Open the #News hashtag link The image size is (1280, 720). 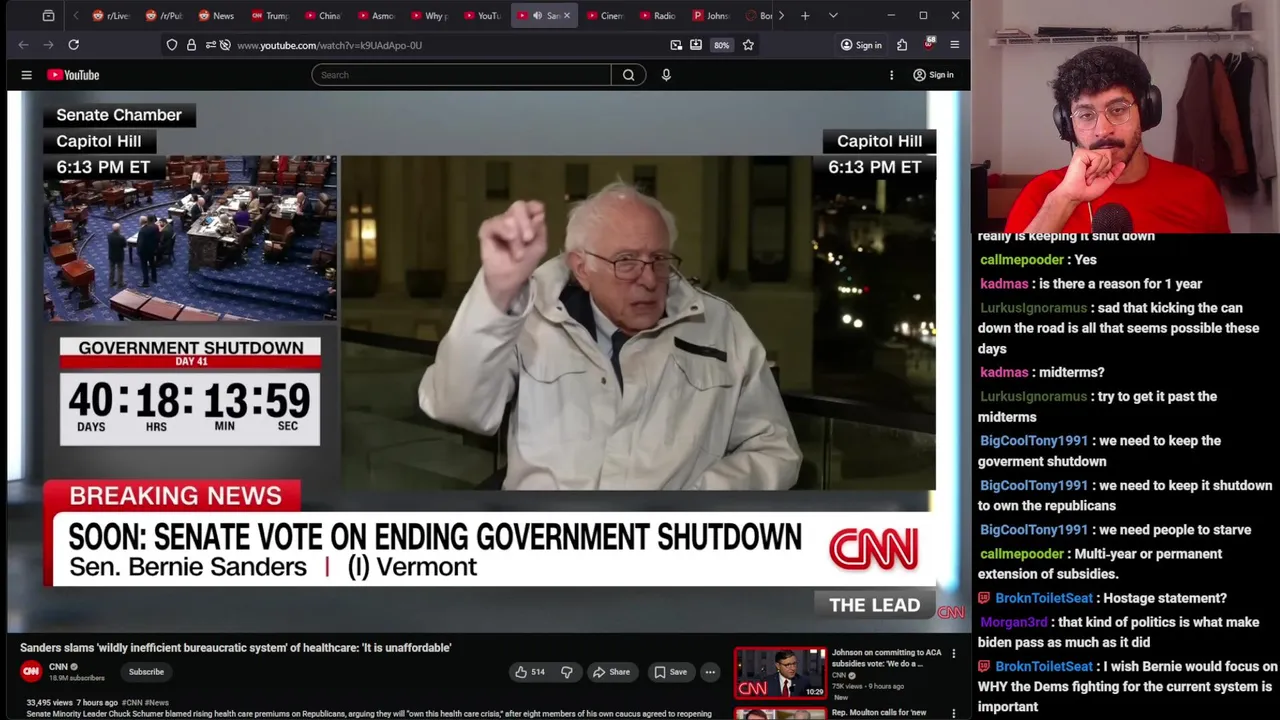click(x=156, y=703)
